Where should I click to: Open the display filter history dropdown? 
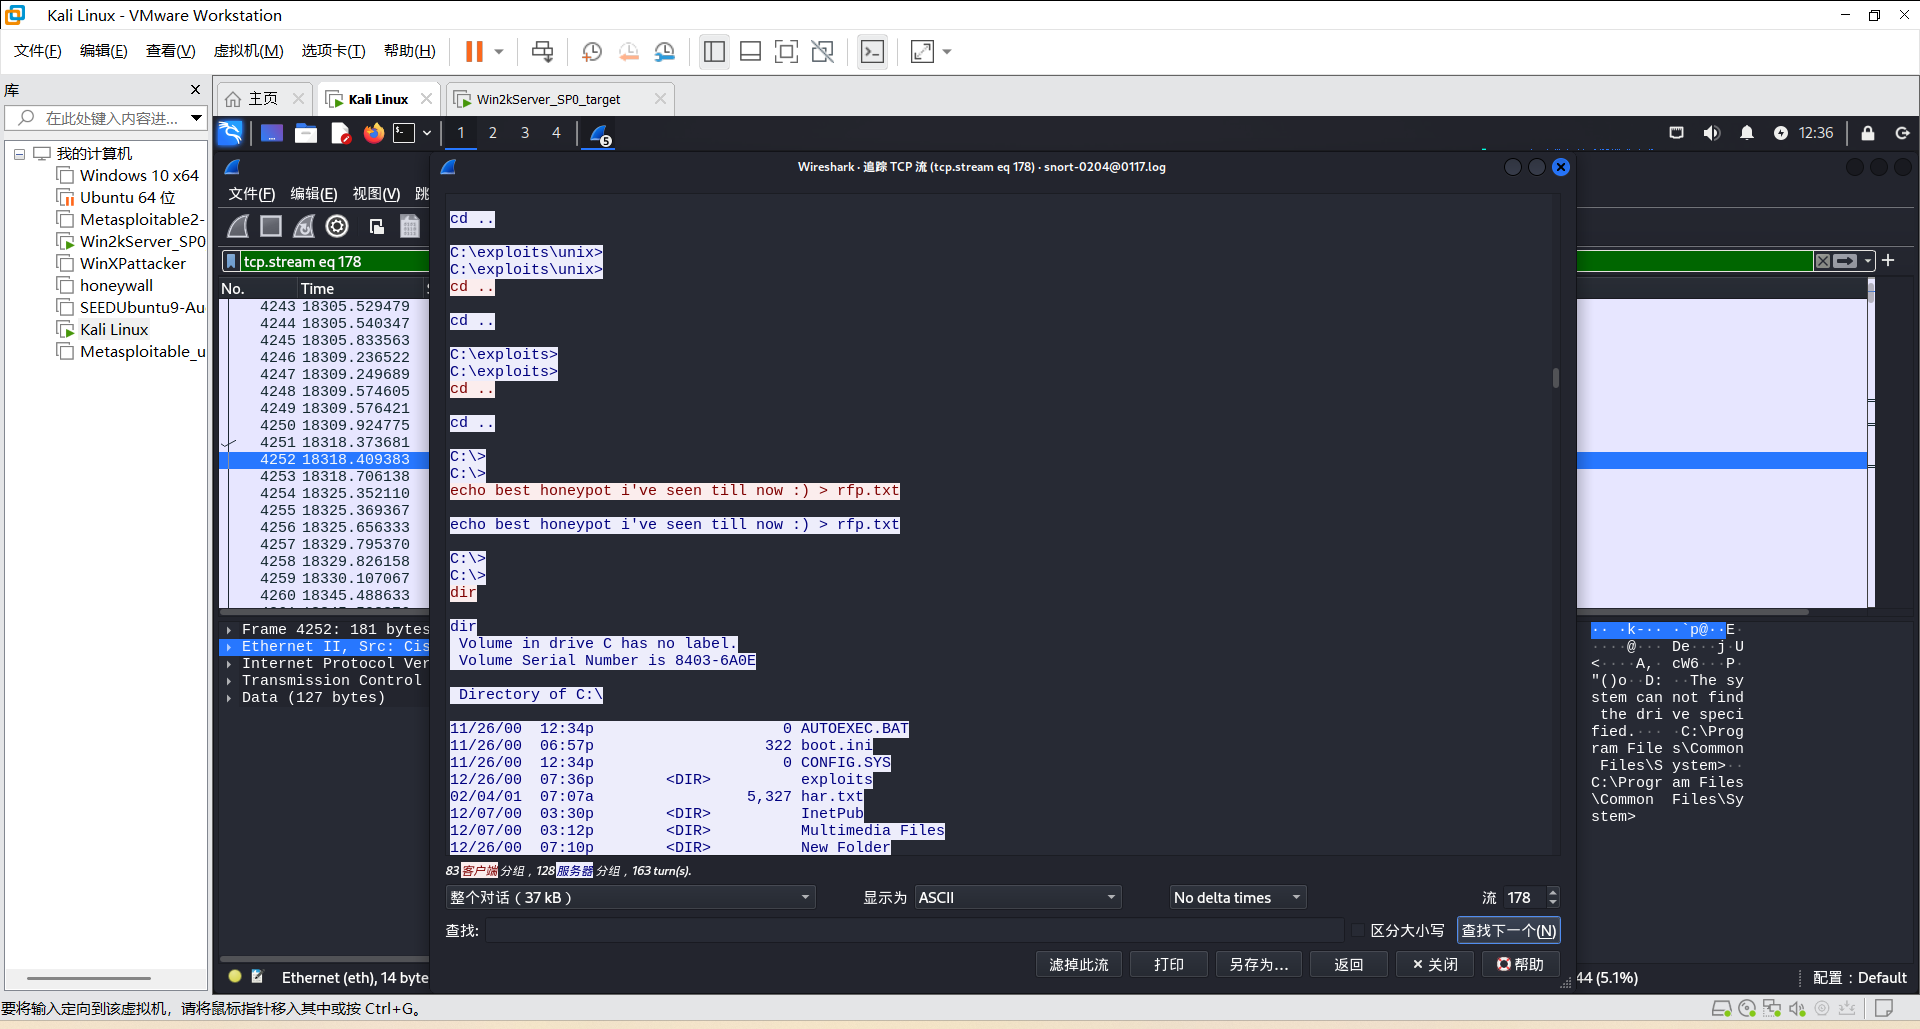tap(1868, 261)
